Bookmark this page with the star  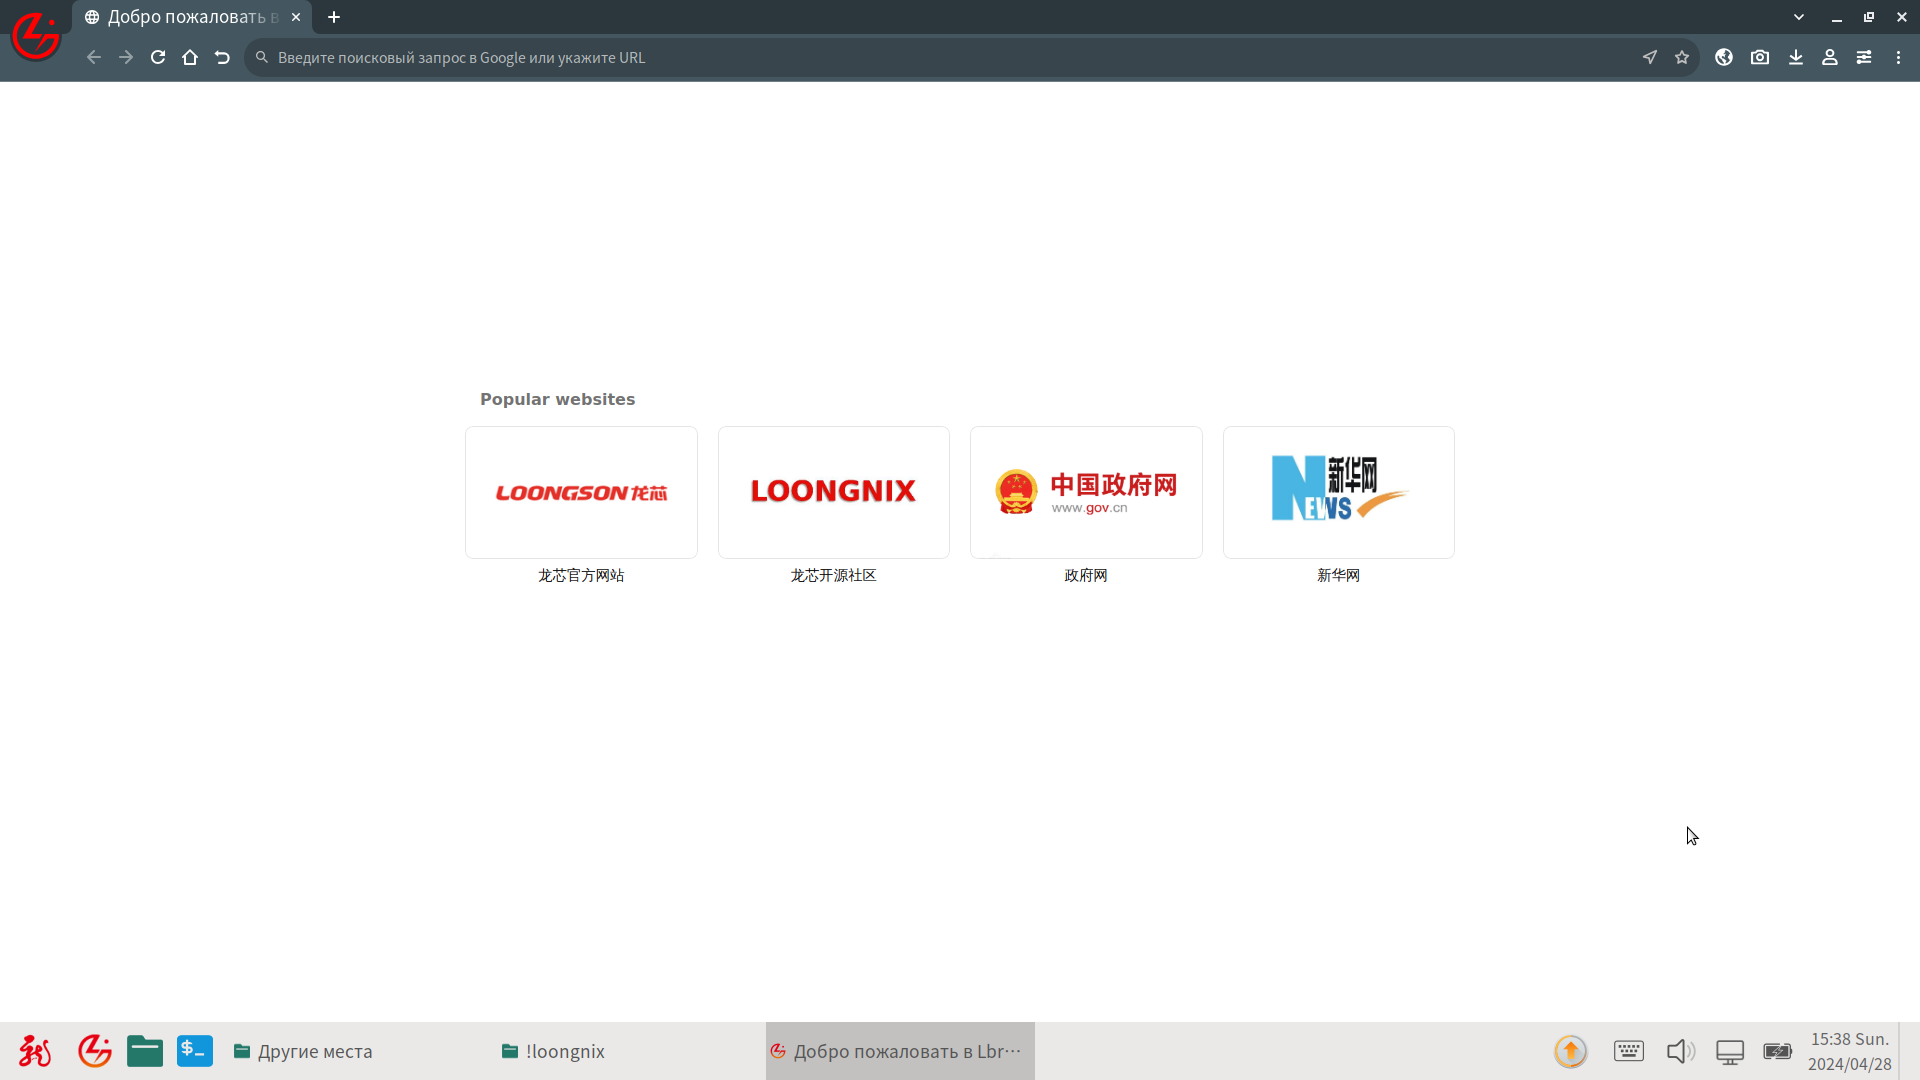1682,57
